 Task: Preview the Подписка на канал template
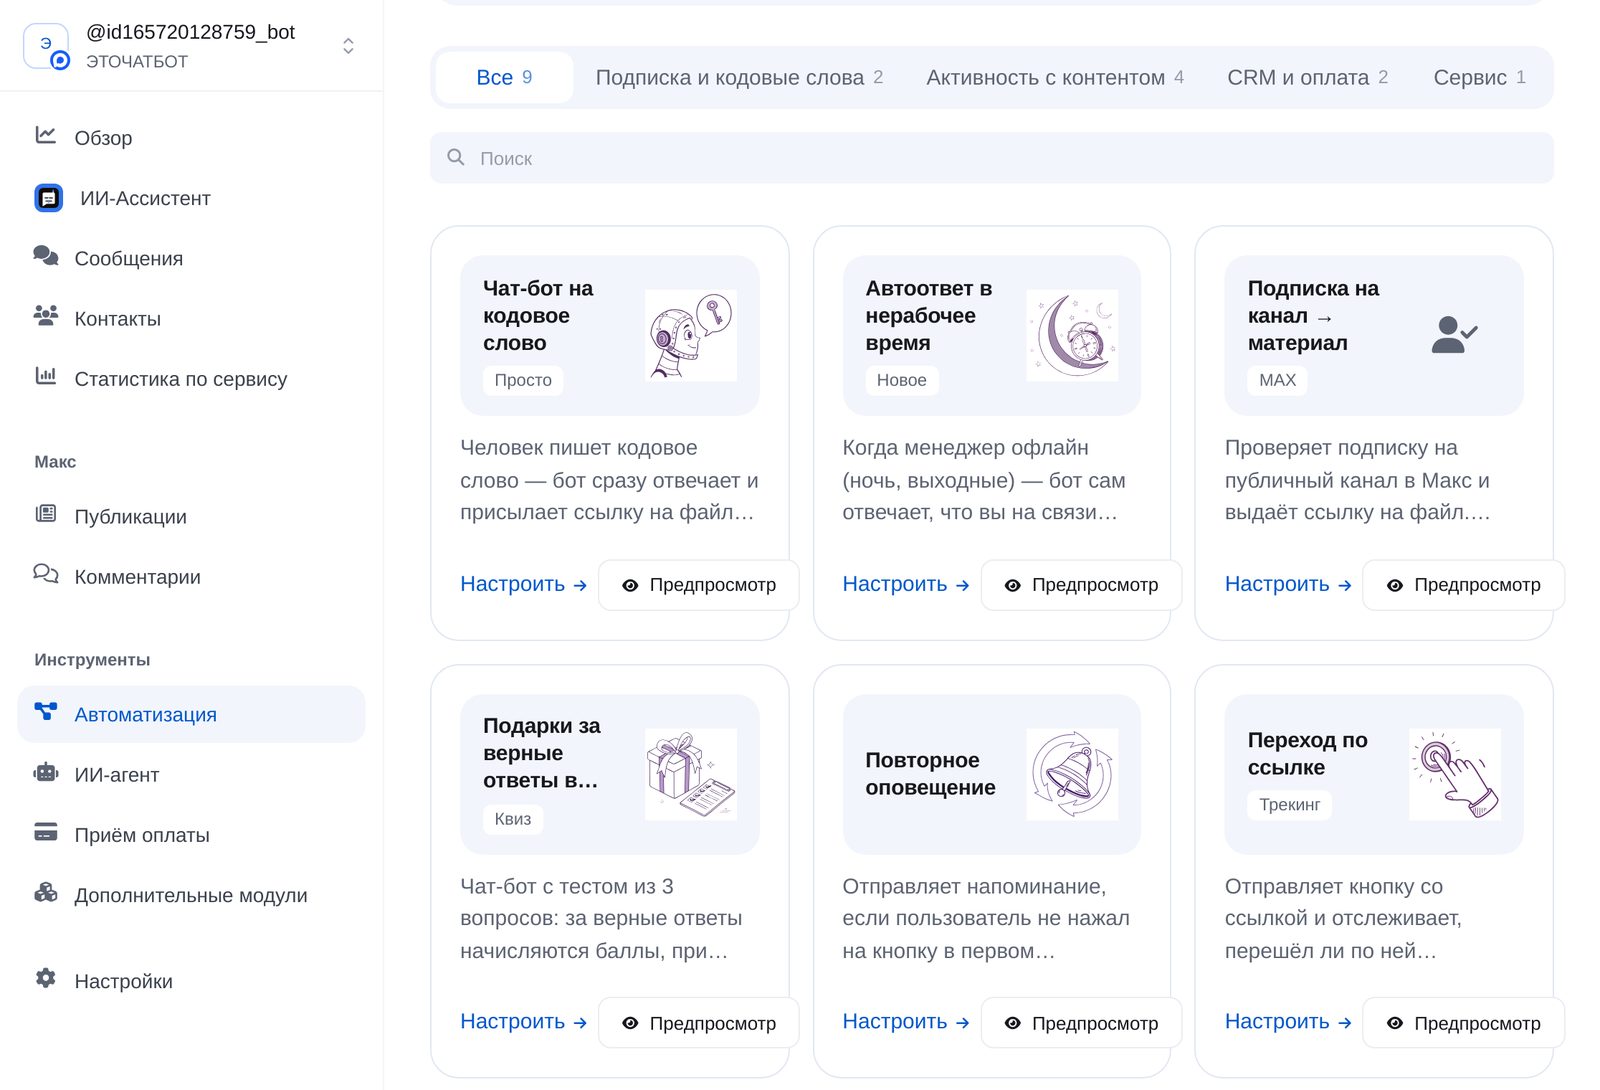(1464, 585)
